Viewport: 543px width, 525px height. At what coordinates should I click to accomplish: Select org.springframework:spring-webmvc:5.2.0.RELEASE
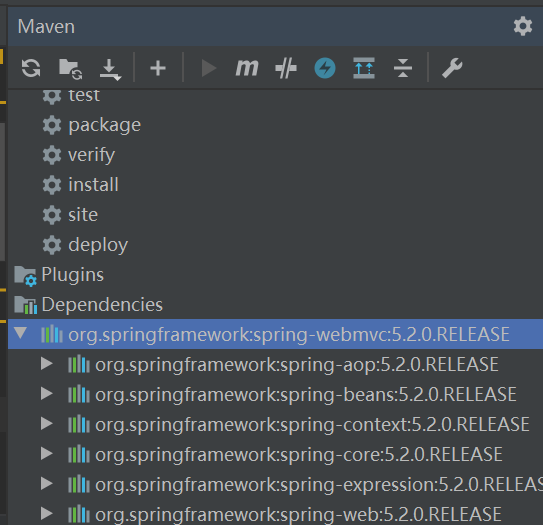pos(275,334)
